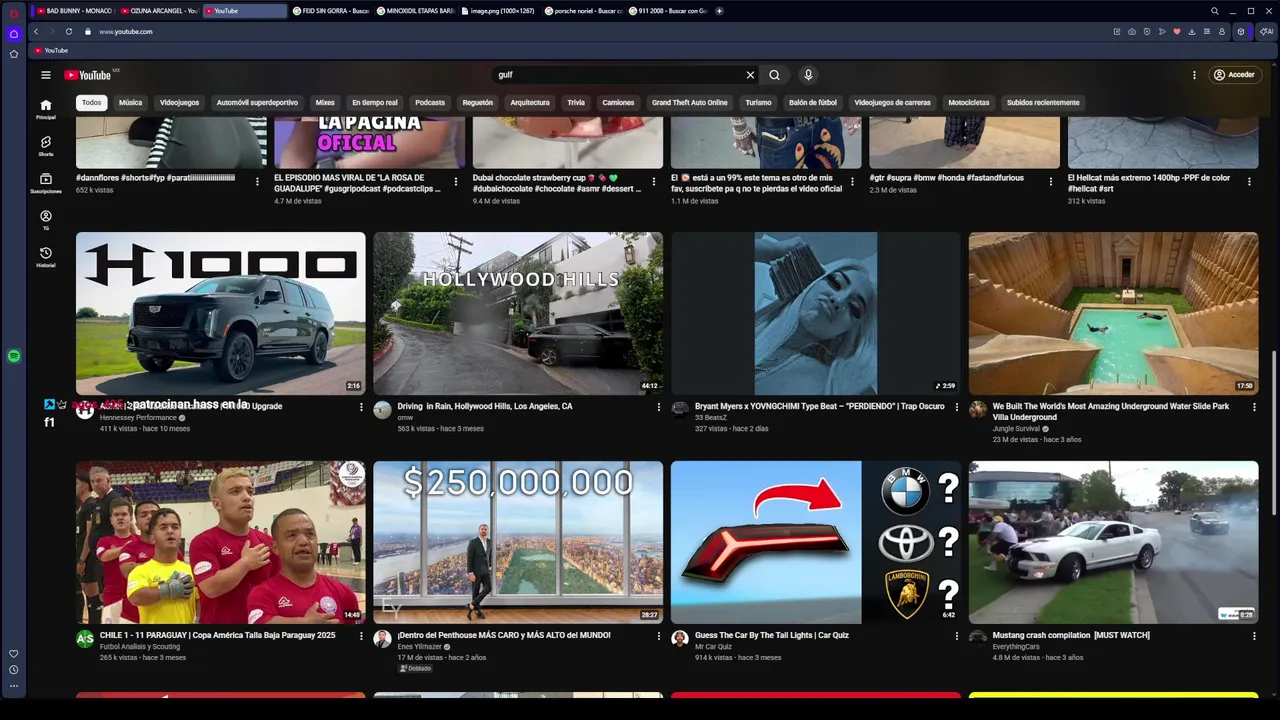Open the browser downloads icon
This screenshot has width=1280, height=720.
[x=1192, y=31]
